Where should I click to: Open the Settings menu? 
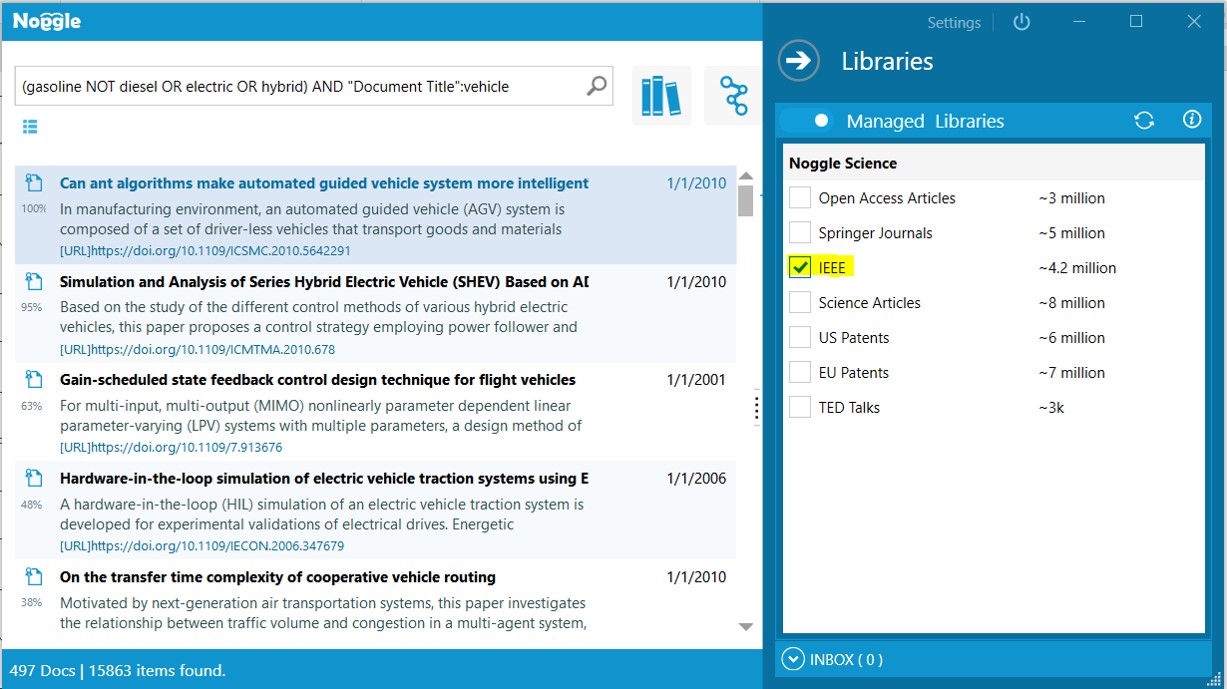[954, 22]
